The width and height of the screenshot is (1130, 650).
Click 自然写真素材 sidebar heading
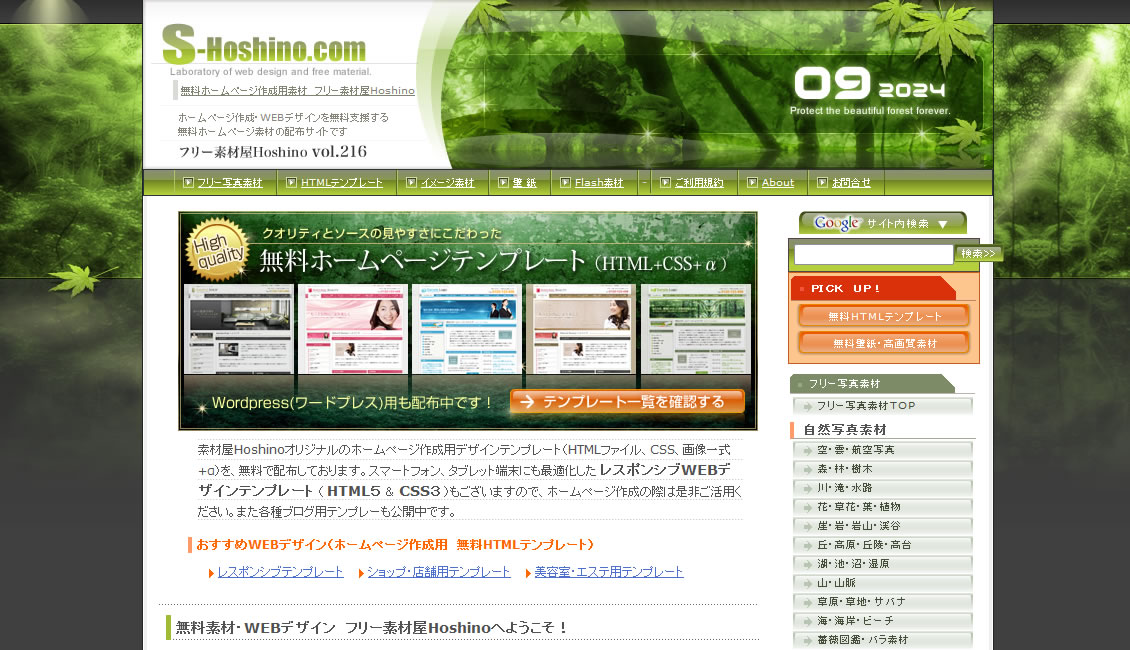pos(845,429)
